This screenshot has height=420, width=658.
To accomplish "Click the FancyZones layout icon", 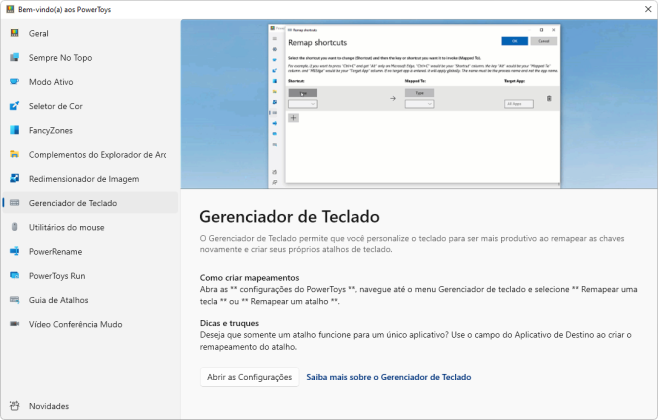I will tap(15, 130).
